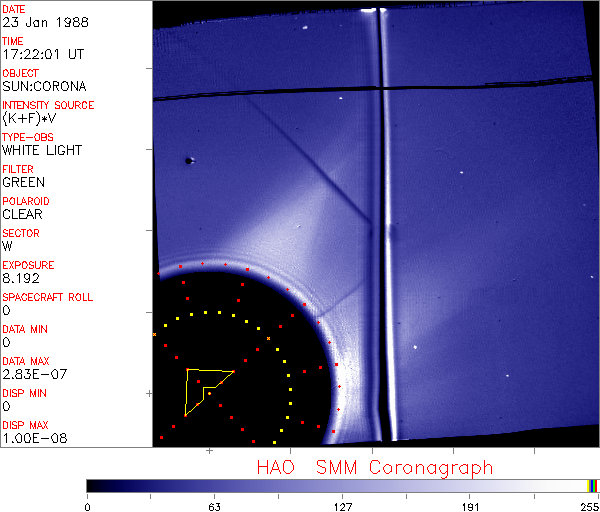Image resolution: width=600 pixels, height=512 pixels.
Task: Click the black left end of the color bar
Action: click(95, 485)
